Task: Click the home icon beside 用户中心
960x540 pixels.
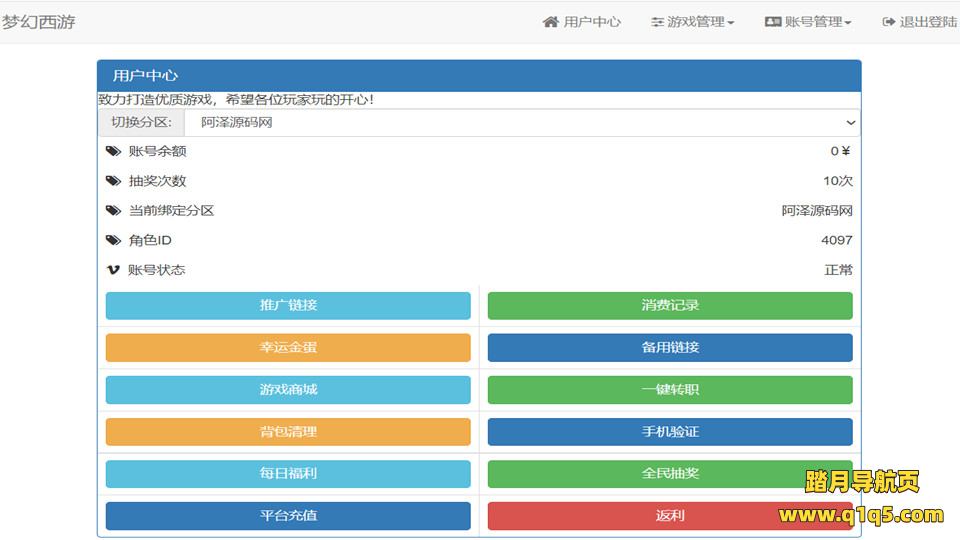Action: [x=550, y=22]
